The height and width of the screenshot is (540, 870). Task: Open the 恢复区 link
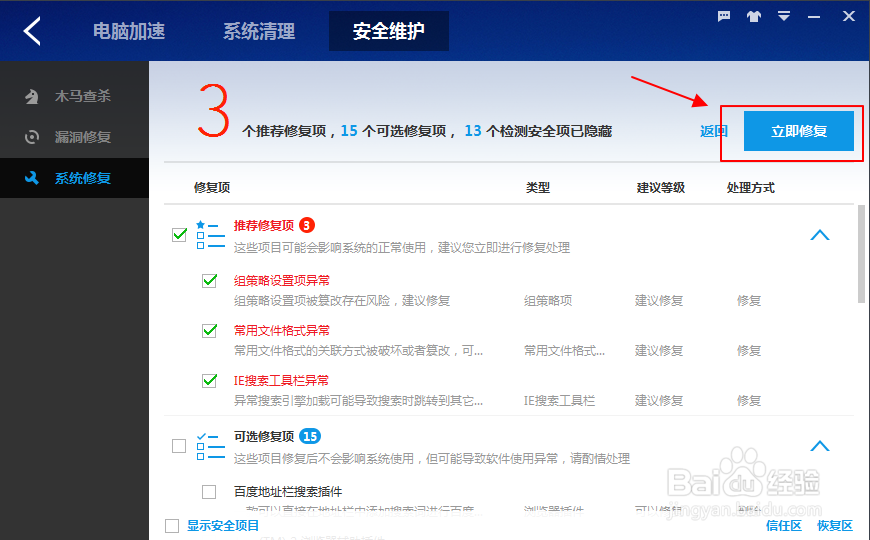point(834,526)
